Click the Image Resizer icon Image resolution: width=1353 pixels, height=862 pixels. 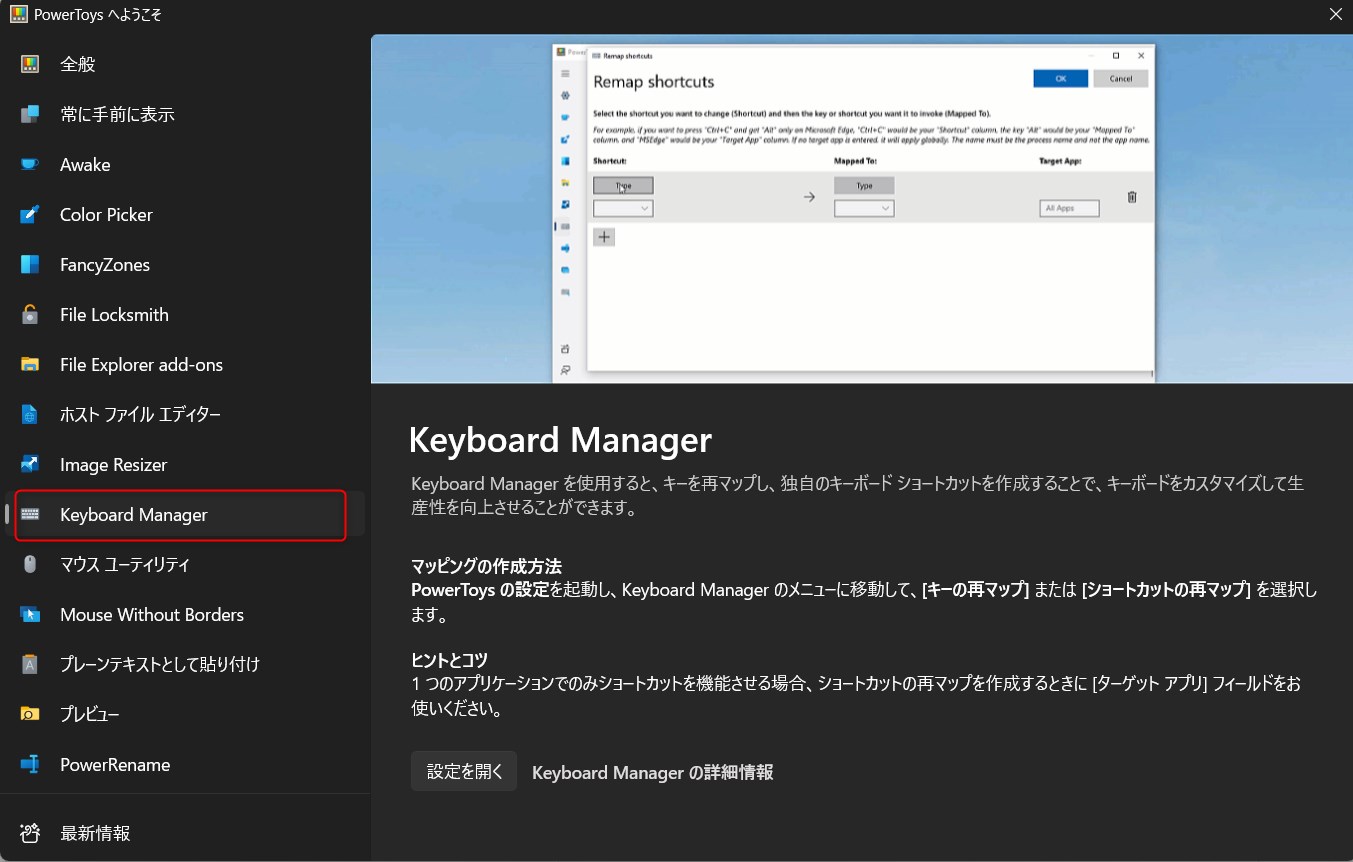click(x=30, y=464)
